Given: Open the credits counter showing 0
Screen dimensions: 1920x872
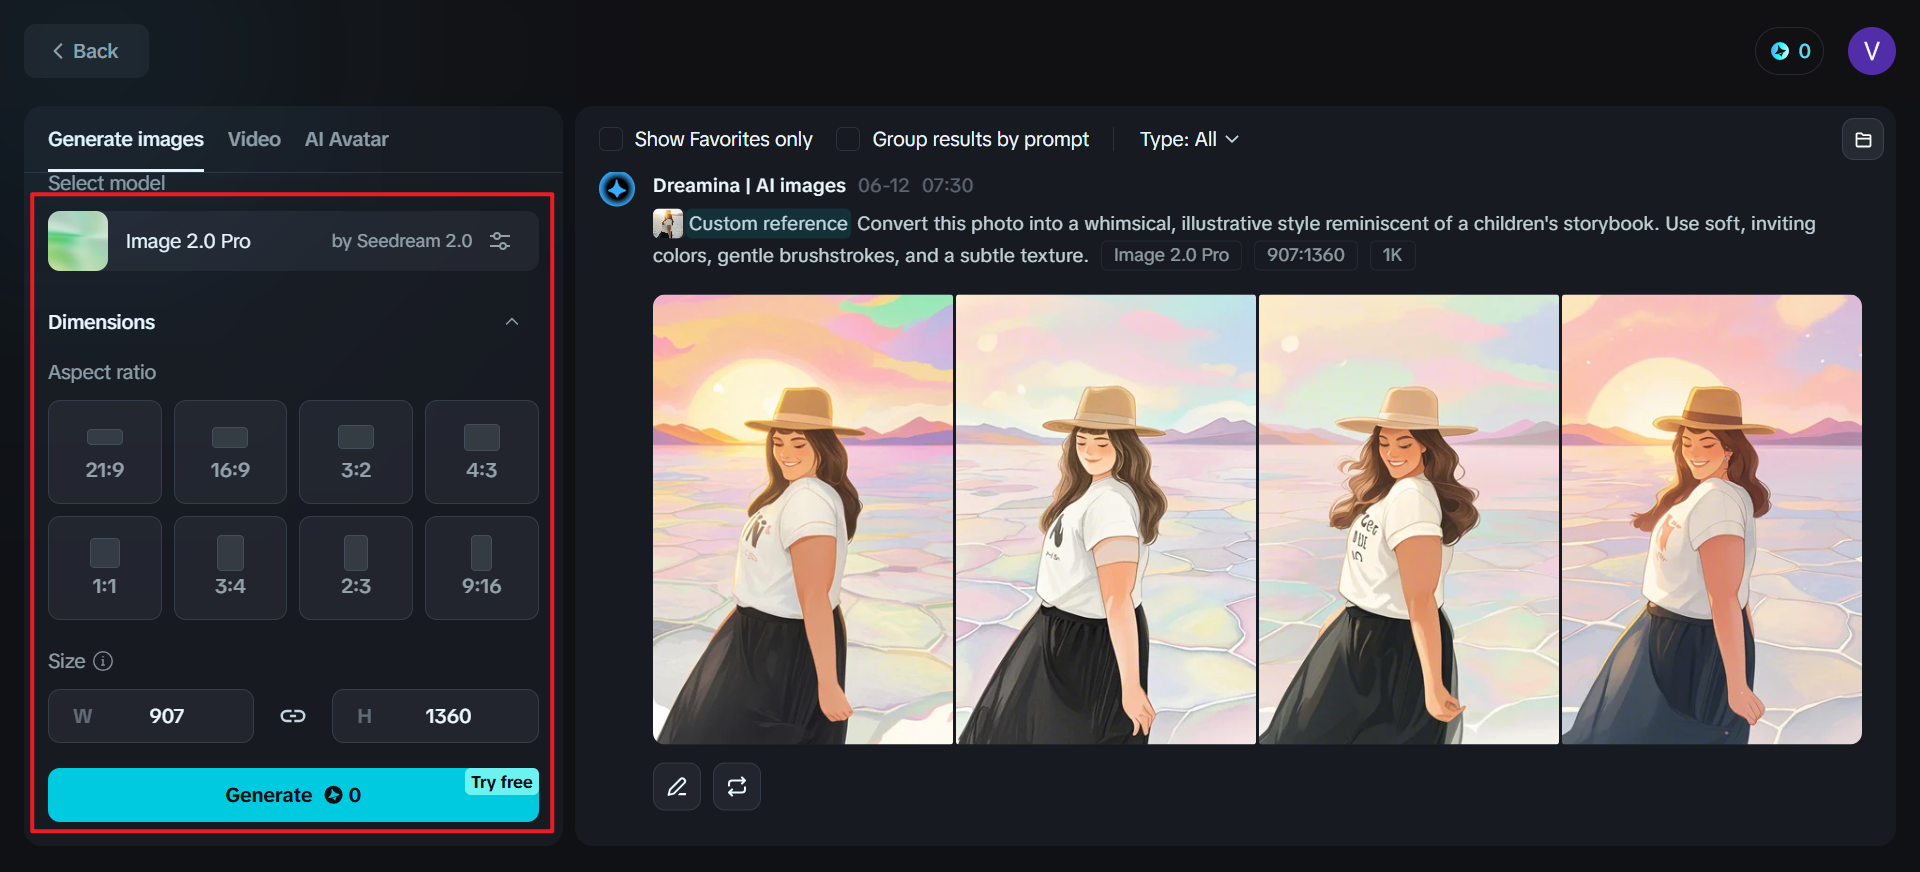Looking at the screenshot, I should tap(1790, 51).
